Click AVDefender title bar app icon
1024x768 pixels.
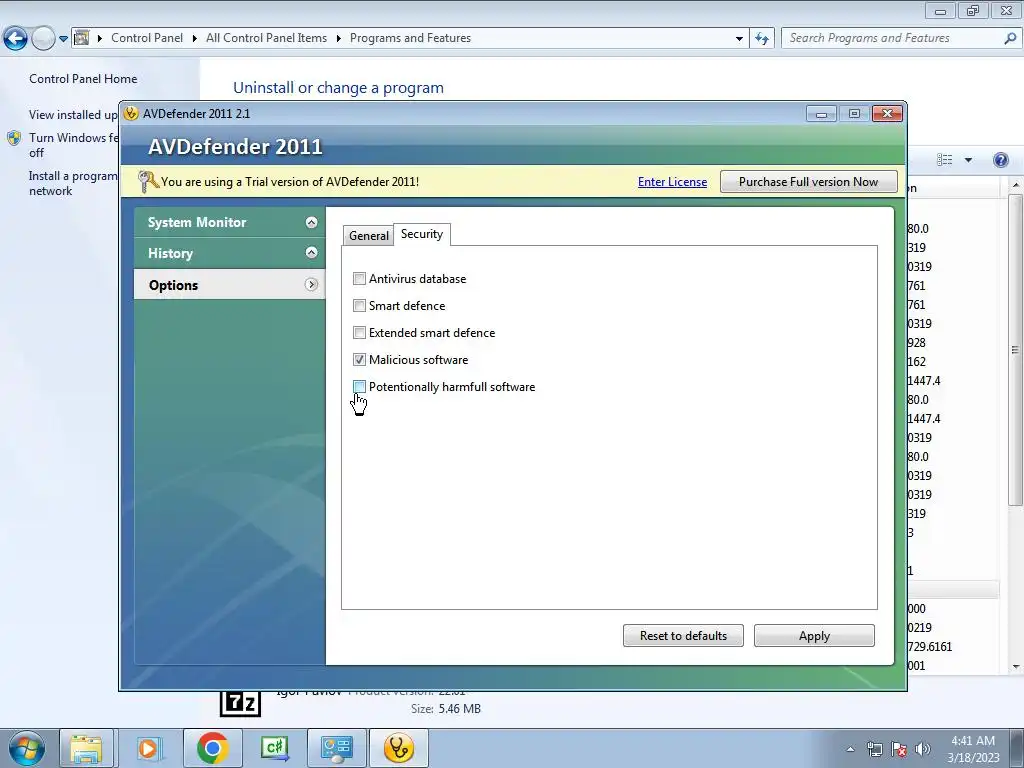[x=131, y=113]
